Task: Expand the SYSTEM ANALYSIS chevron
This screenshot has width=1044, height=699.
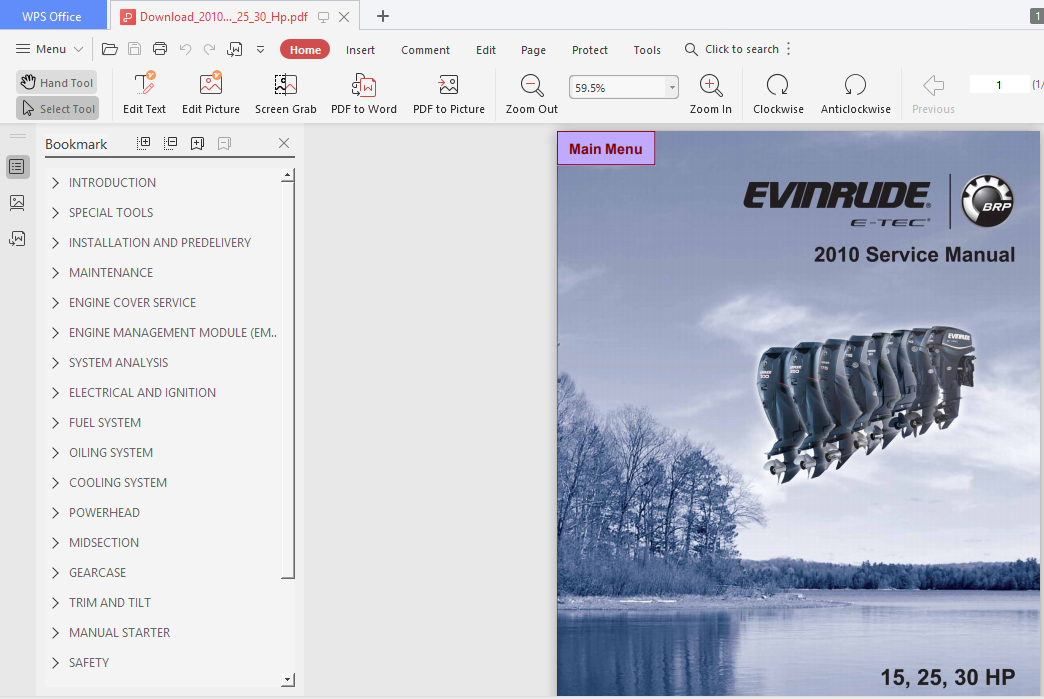Action: click(x=55, y=362)
